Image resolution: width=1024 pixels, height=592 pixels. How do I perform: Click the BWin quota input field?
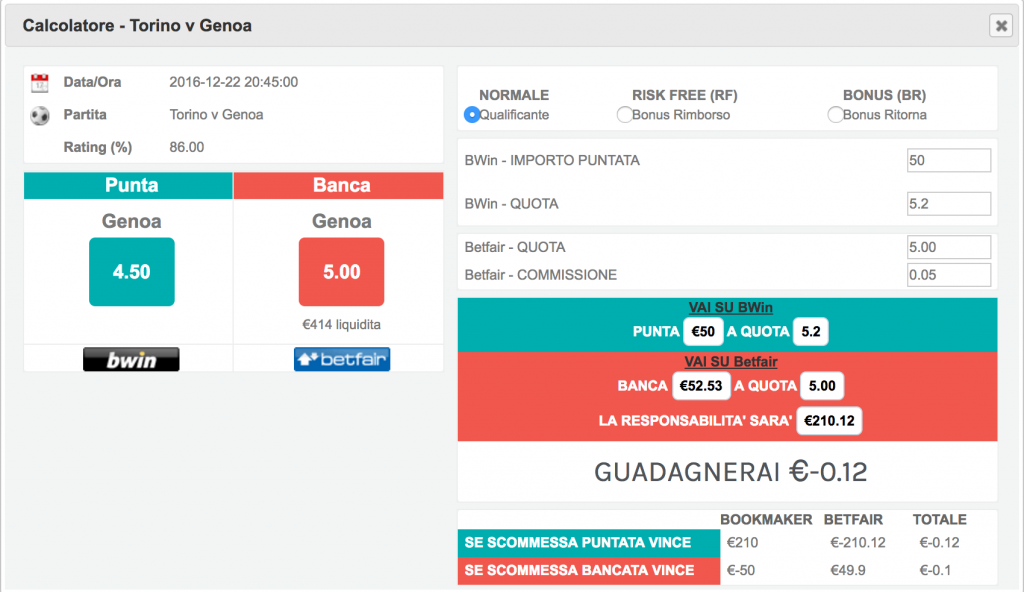click(x=948, y=204)
